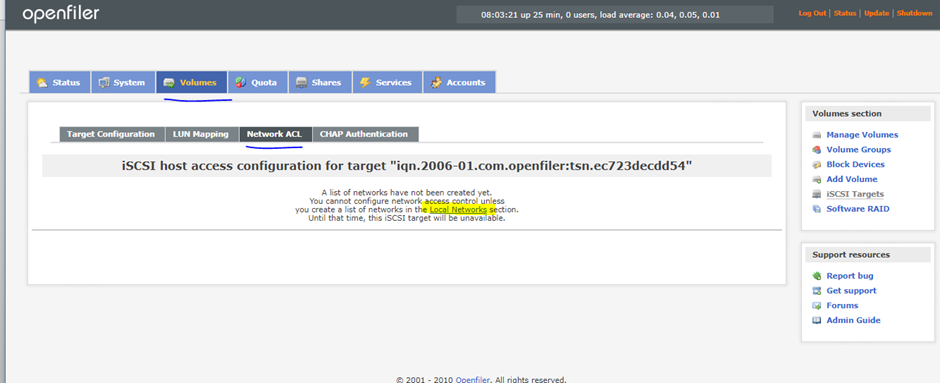Click the Block Devices icon
940x383 pixels.
pyautogui.click(x=816, y=165)
